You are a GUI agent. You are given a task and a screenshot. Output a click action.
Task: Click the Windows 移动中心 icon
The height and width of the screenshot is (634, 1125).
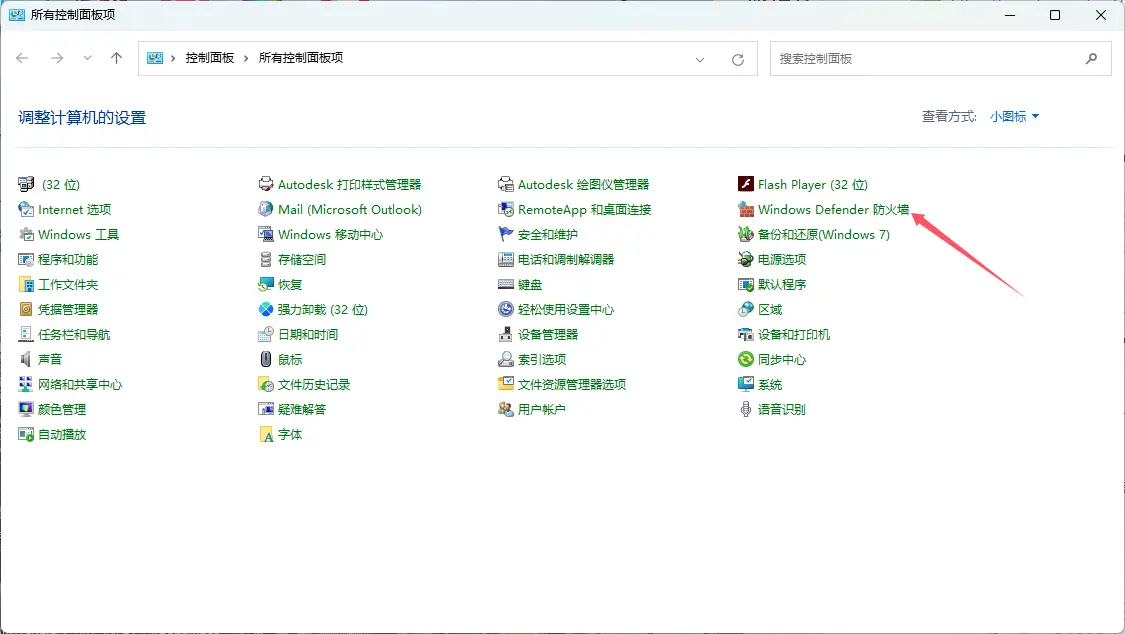(265, 235)
